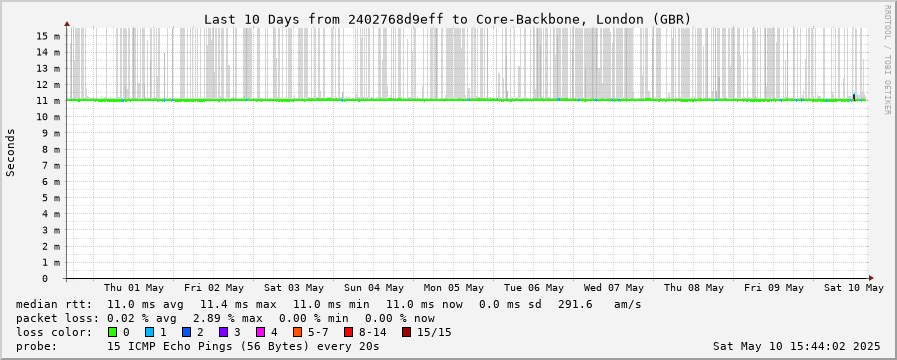Screen dimensions: 897x360
Task: Click the '9 m' y-axis tick label
Action: pyautogui.click(x=51, y=133)
